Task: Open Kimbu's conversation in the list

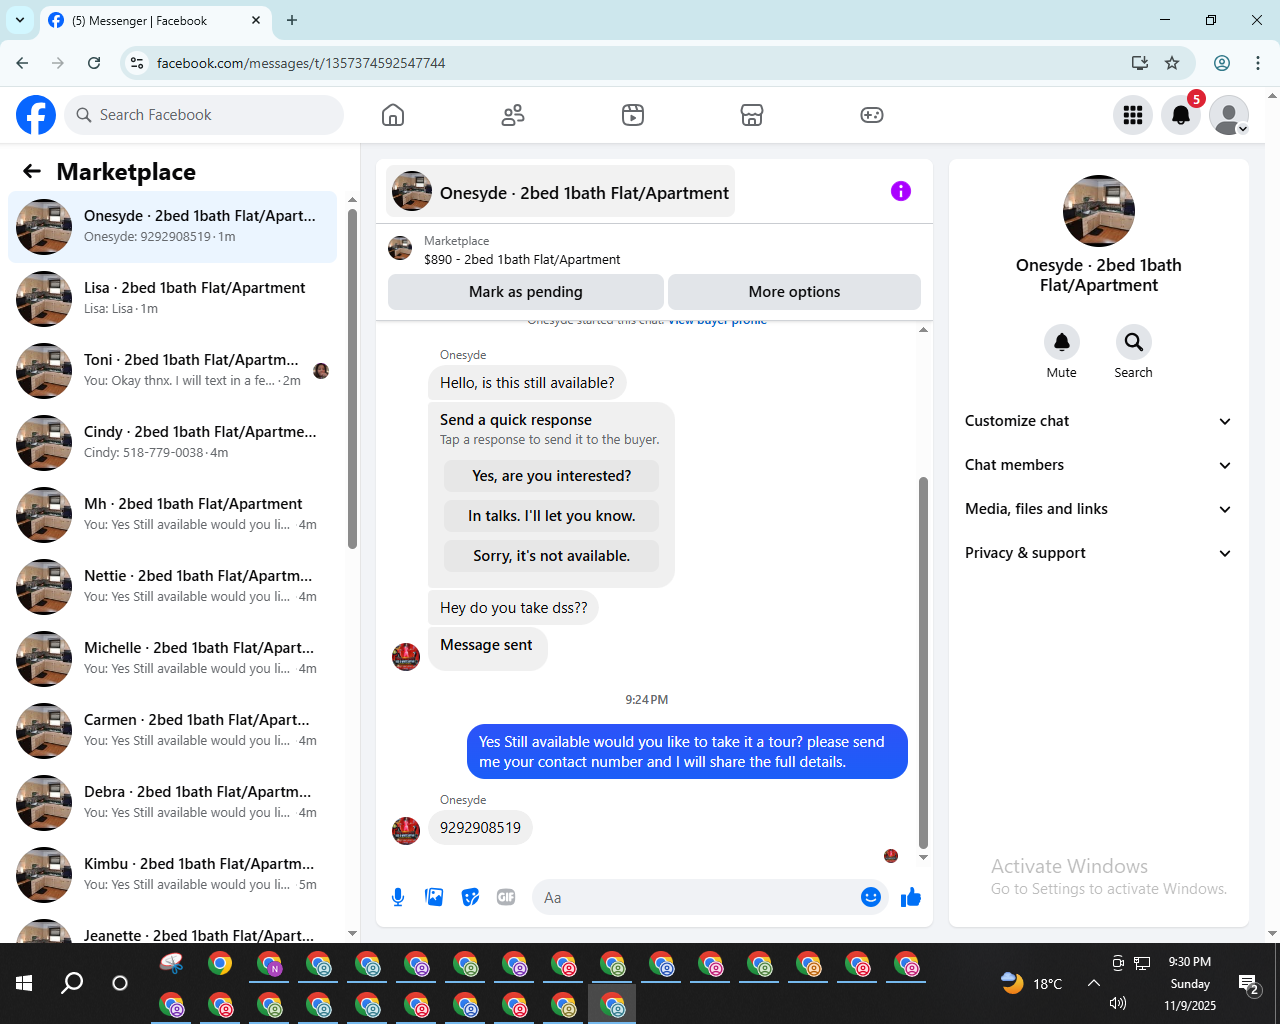Action: coord(172,874)
